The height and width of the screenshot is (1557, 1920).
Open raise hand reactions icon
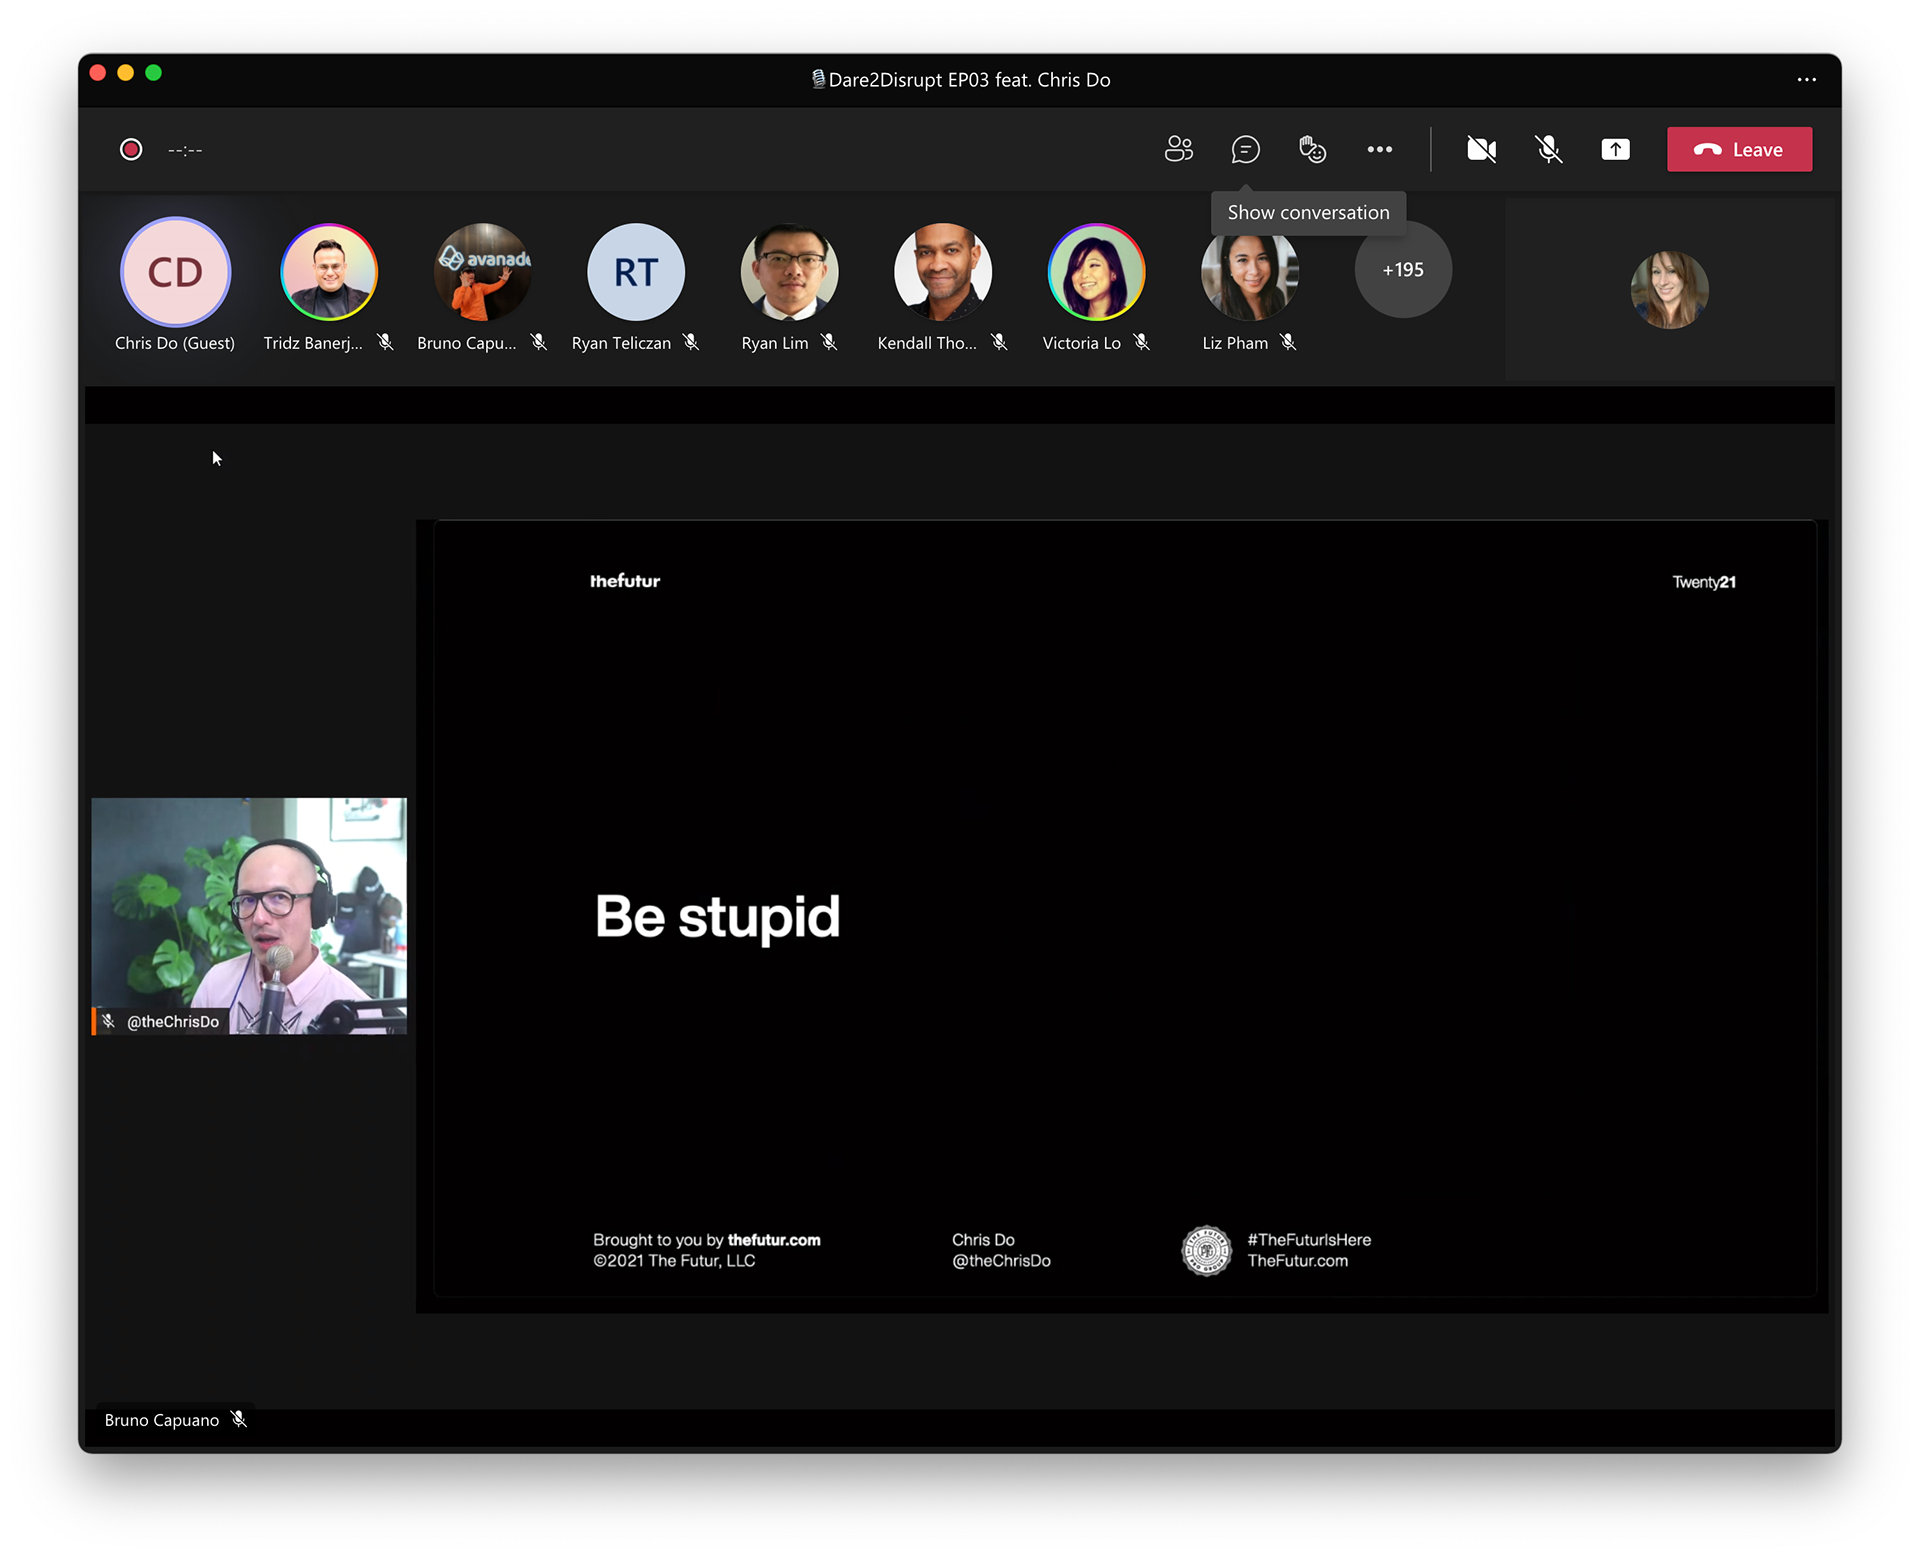click(x=1312, y=149)
